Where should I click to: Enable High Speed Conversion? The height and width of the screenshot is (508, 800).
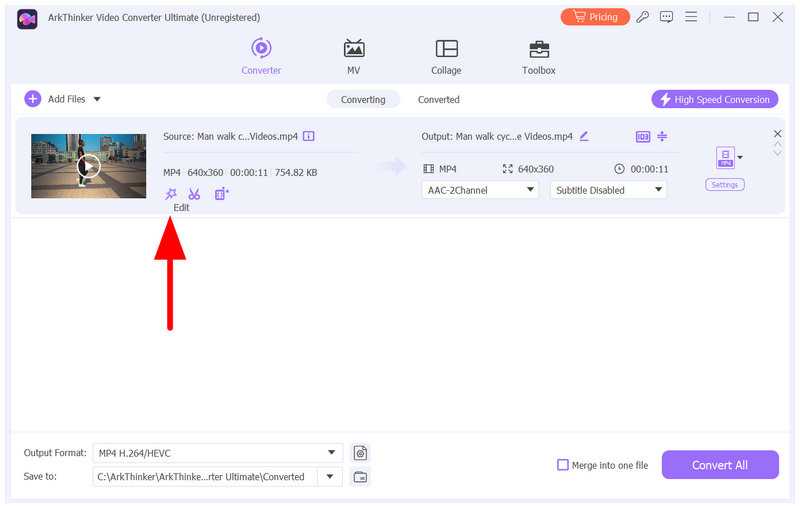point(714,99)
